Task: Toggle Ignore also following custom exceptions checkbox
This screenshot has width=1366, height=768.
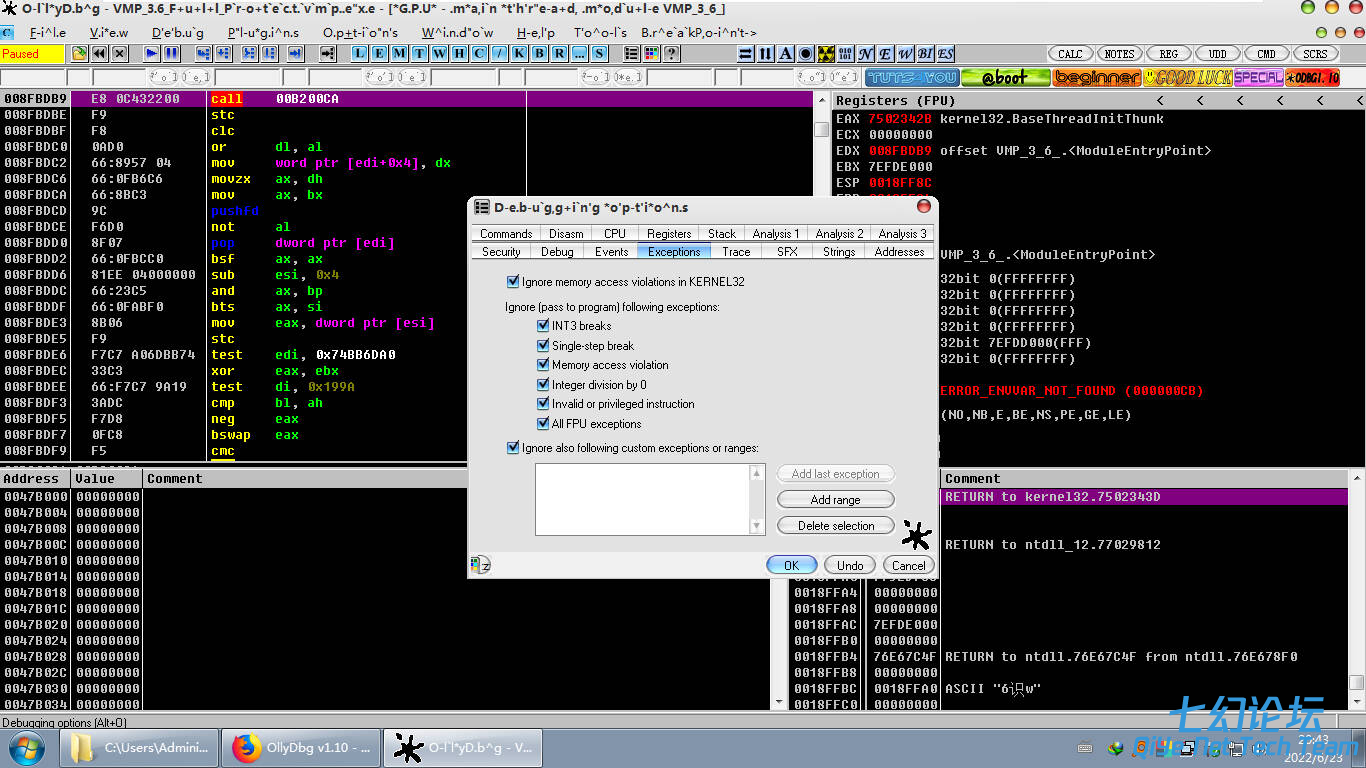Action: [x=514, y=448]
